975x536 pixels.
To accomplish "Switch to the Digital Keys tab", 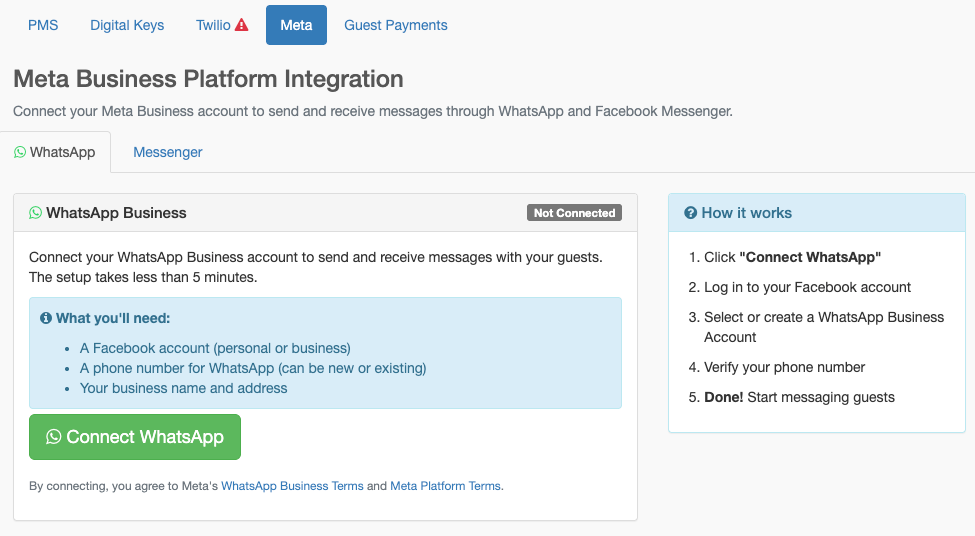I will coord(127,25).
